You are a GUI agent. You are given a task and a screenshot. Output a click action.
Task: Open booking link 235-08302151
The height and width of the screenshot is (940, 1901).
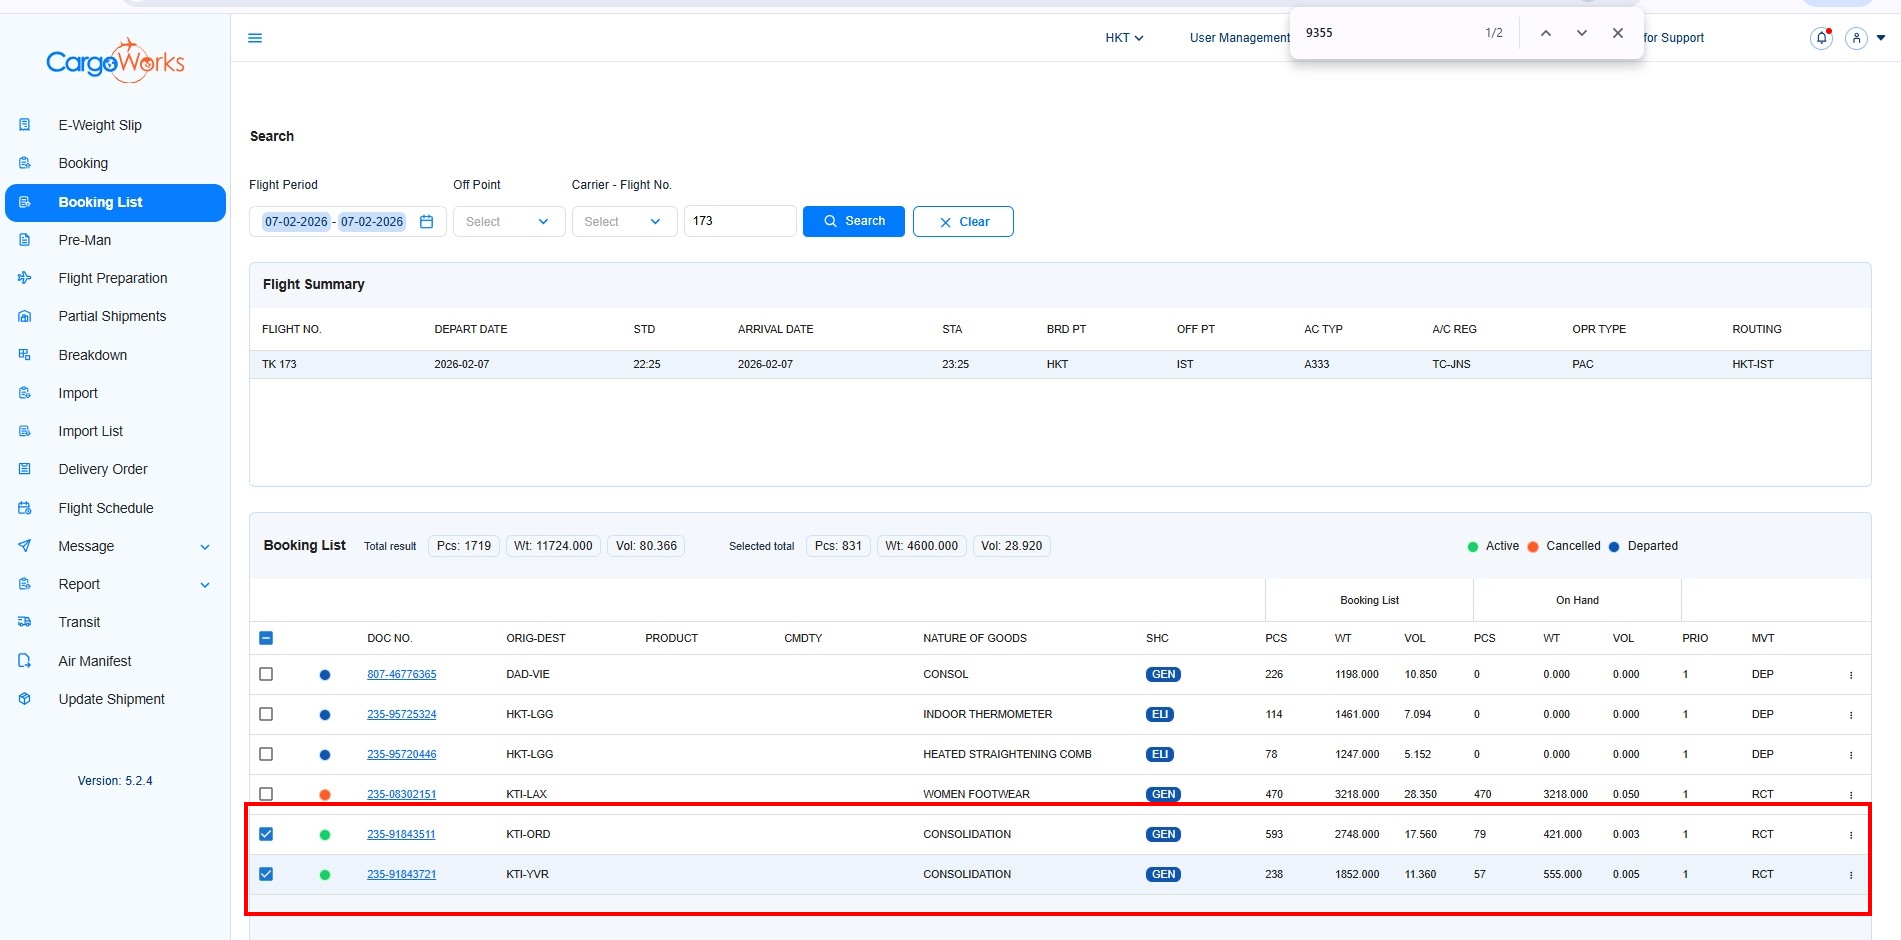coord(401,794)
